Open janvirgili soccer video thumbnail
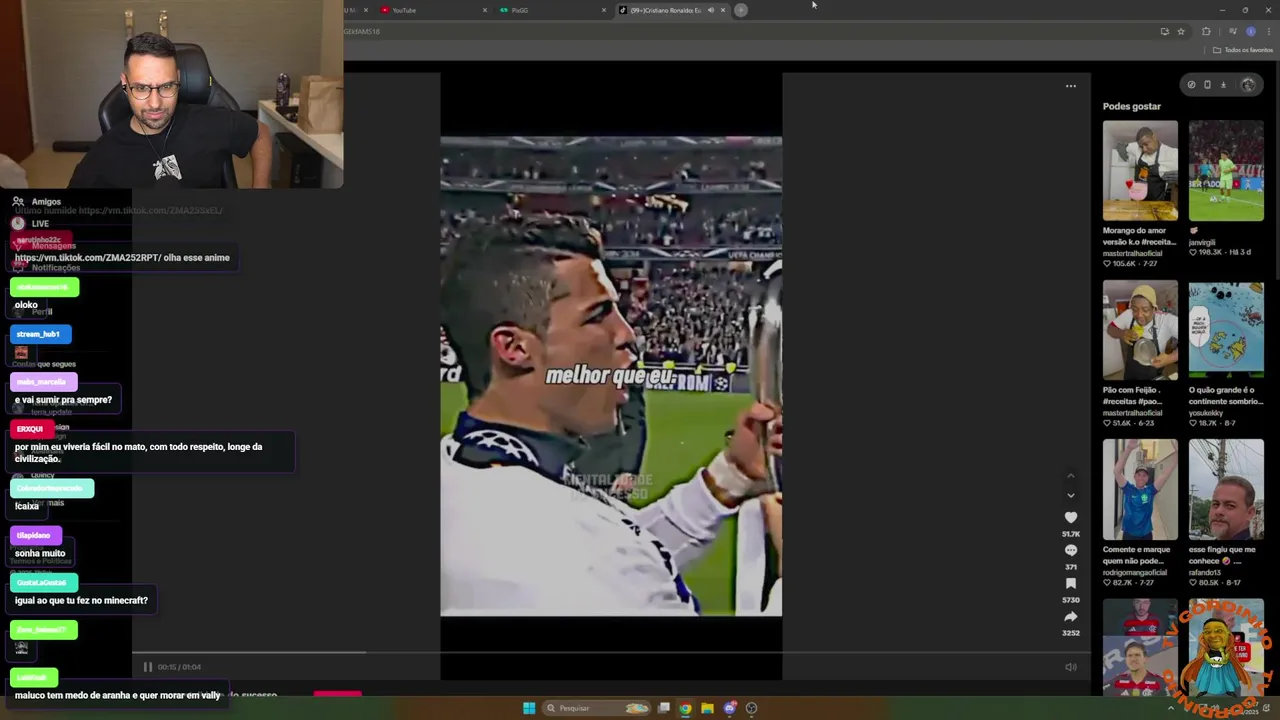 (x=1226, y=170)
